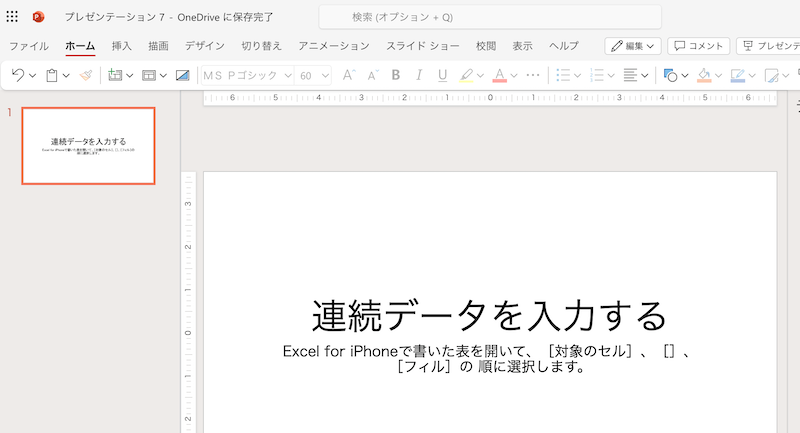Click slide title 連続データを入力する

tap(489, 315)
